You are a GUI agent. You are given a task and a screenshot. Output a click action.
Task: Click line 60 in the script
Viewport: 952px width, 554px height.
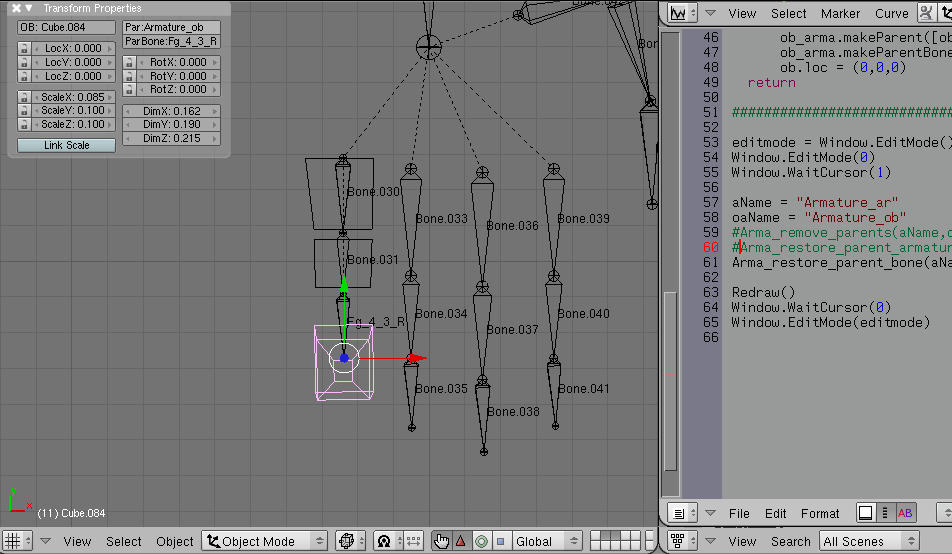pos(842,247)
